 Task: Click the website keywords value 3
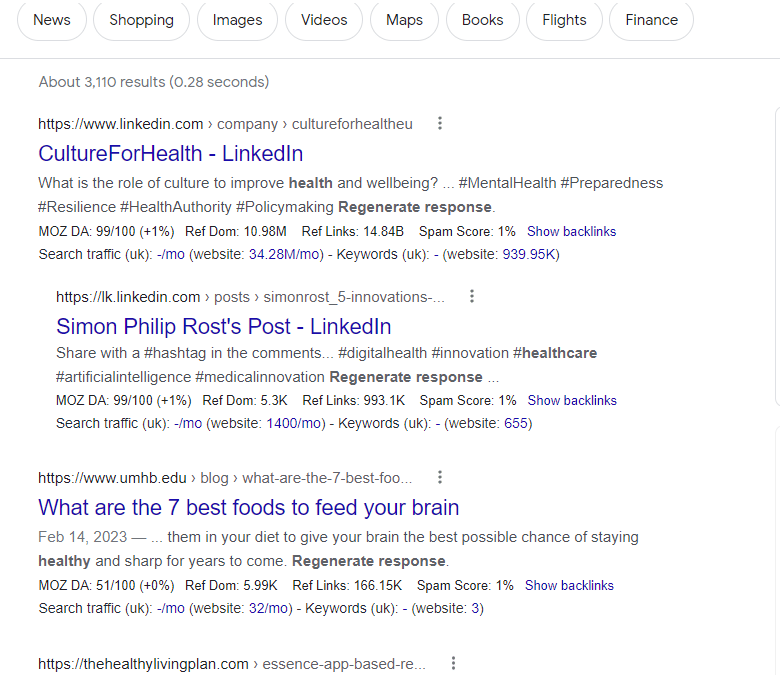pos(475,608)
